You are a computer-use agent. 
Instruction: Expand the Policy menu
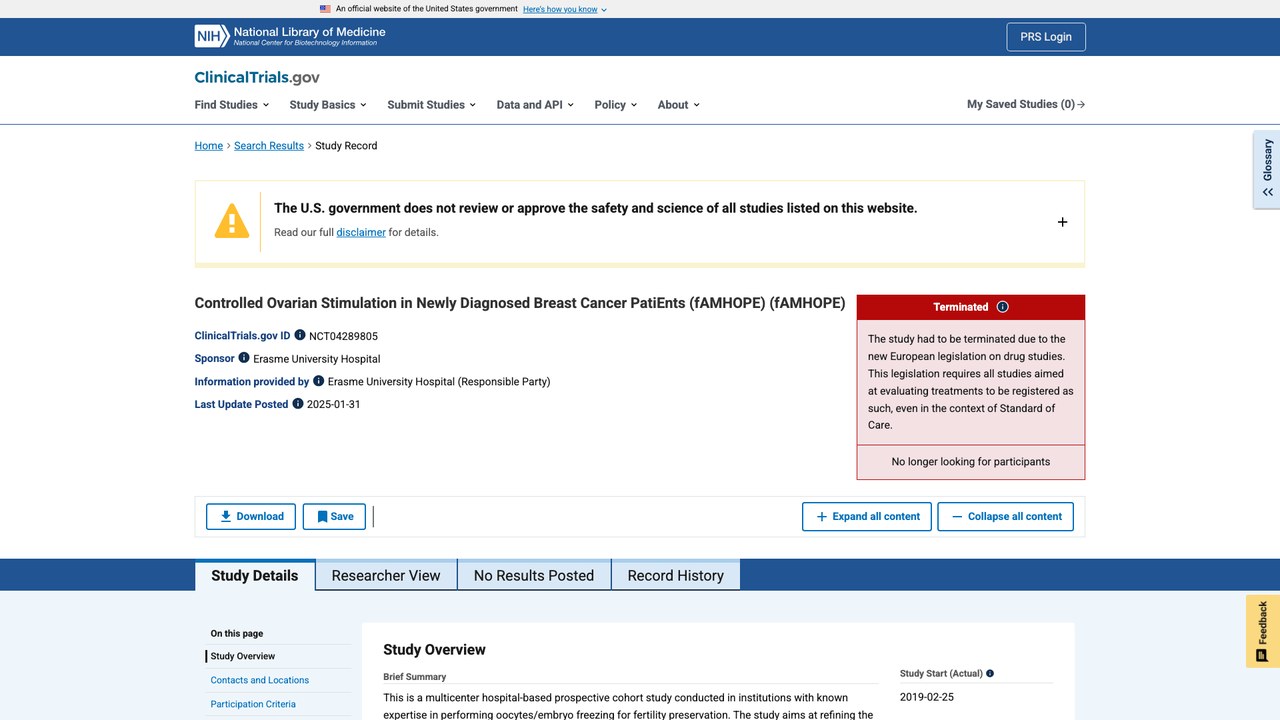coord(616,104)
